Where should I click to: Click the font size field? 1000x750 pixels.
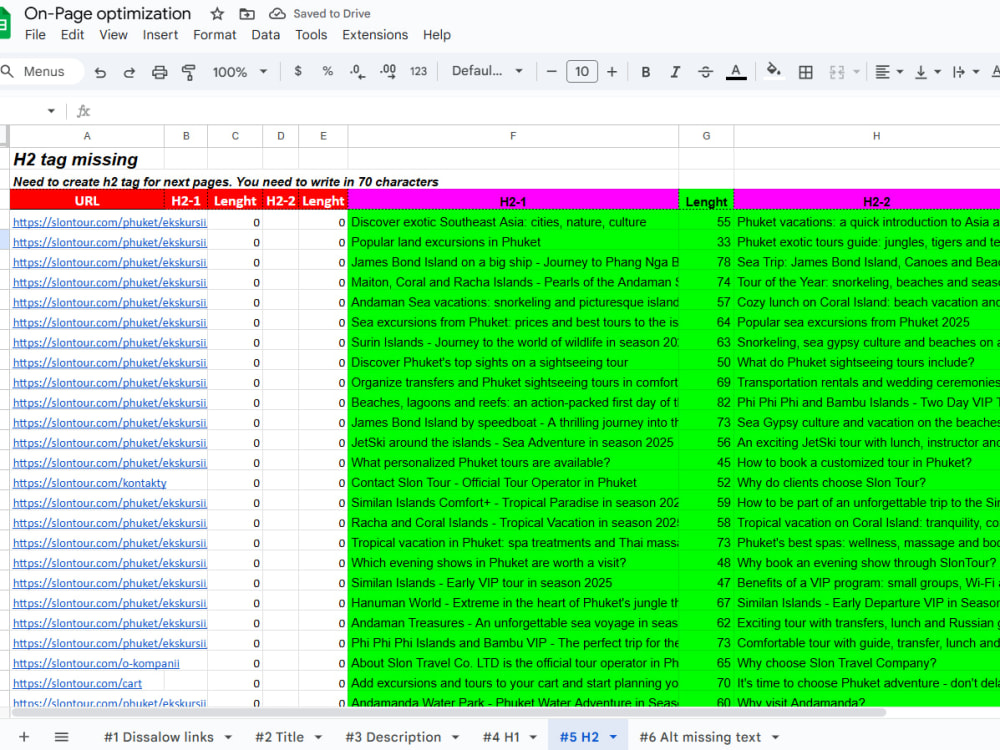[x=582, y=71]
